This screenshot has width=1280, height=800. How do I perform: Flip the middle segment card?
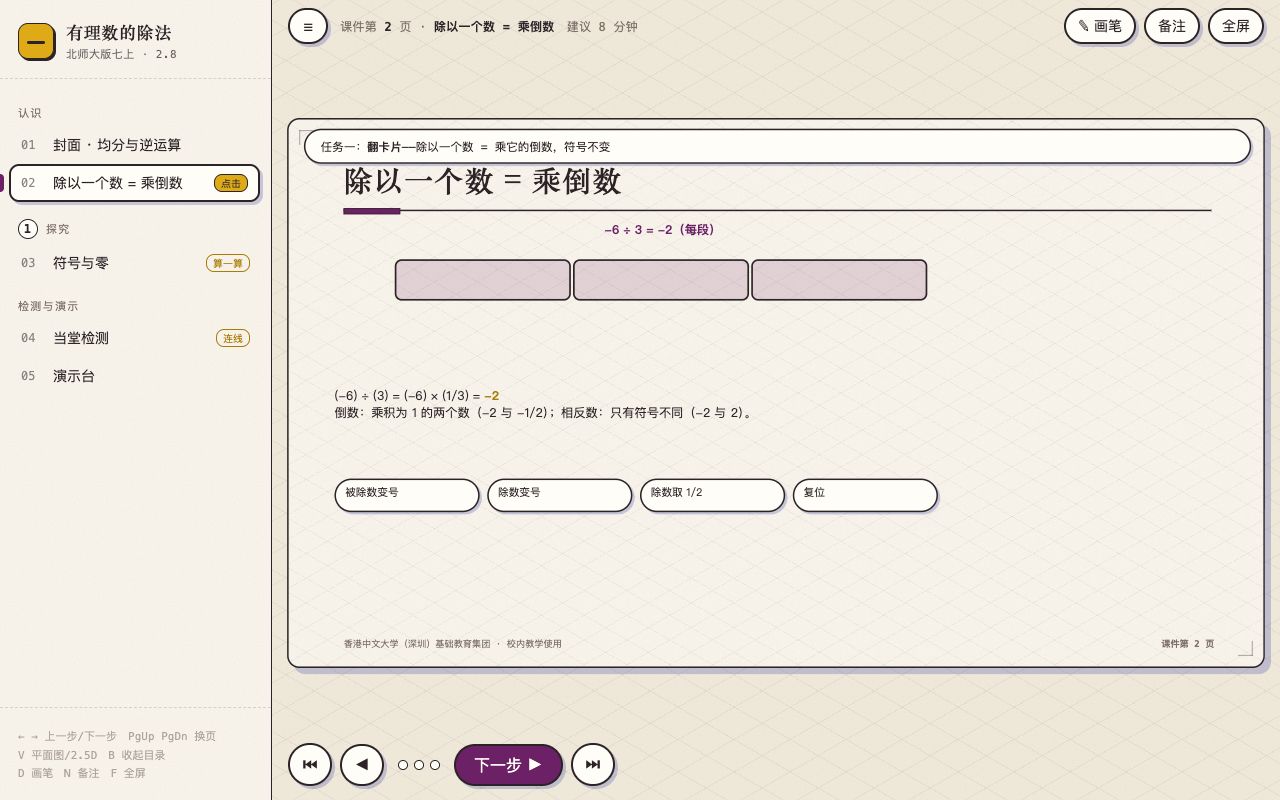tap(661, 280)
